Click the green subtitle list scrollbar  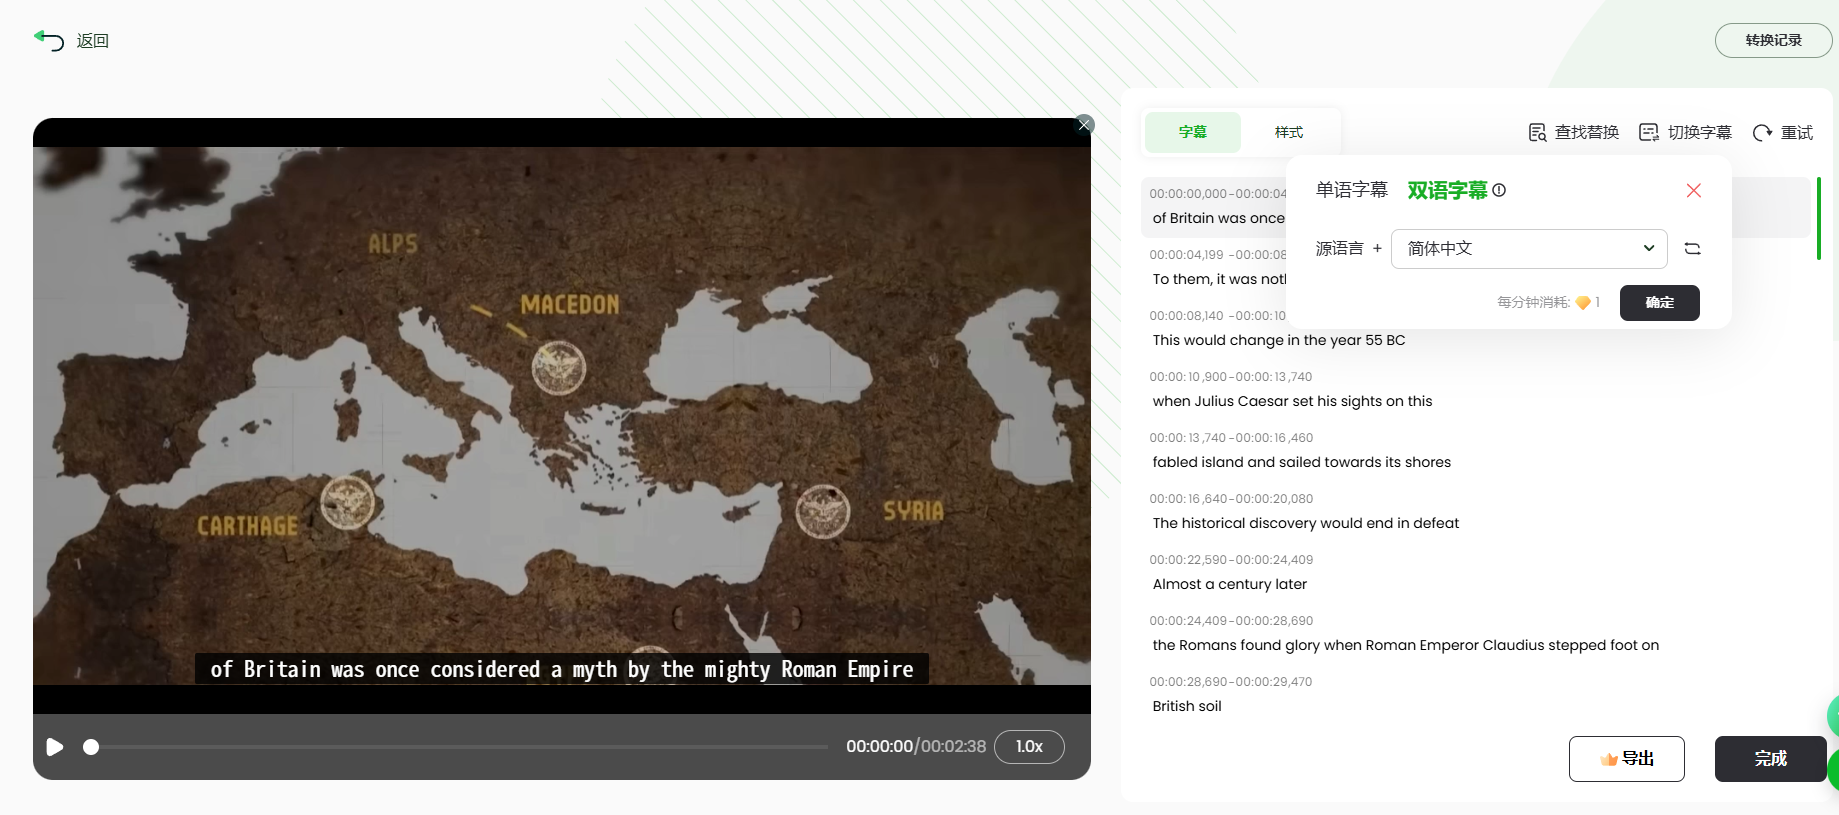pos(1818,218)
